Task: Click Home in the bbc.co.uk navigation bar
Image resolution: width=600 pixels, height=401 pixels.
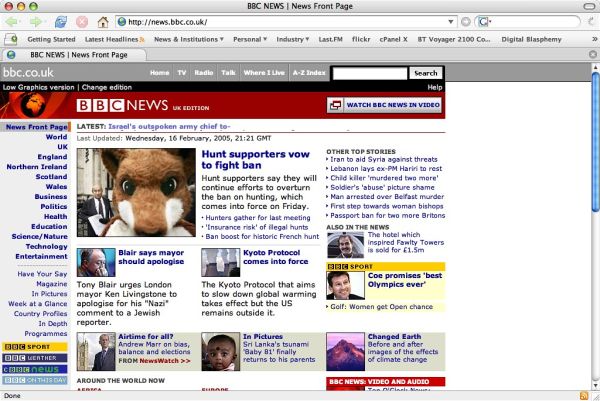Action: point(160,73)
